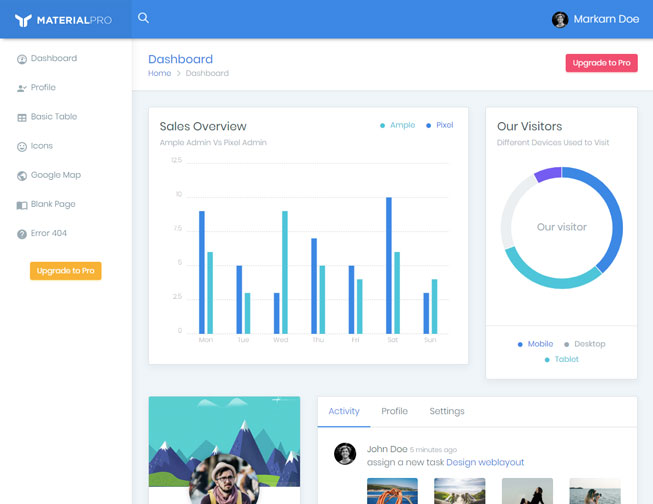Image resolution: width=653 pixels, height=504 pixels.
Task: Click the Desktop legend dot
Action: coord(566,344)
